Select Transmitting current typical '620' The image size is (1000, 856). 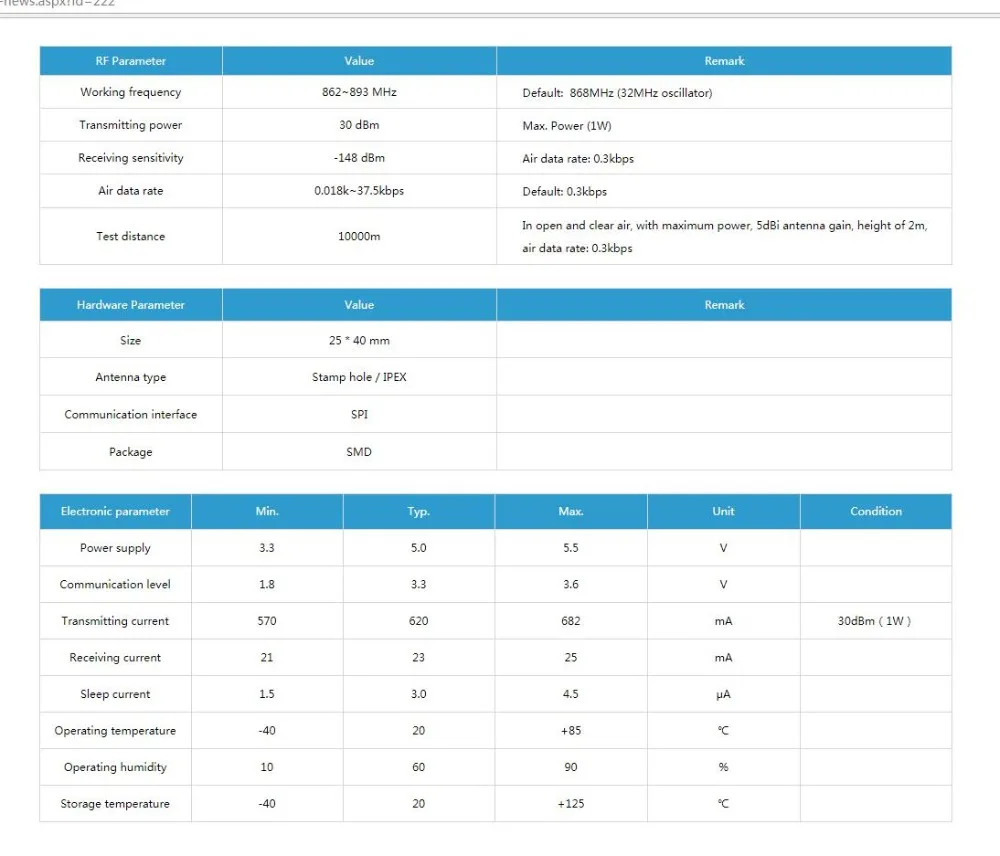[x=418, y=621]
